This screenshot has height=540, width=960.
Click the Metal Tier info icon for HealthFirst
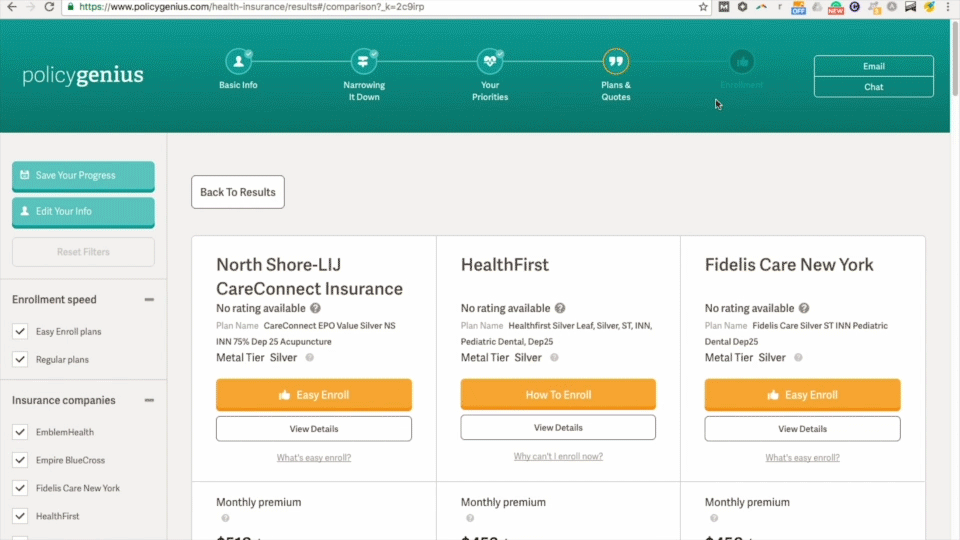(554, 358)
